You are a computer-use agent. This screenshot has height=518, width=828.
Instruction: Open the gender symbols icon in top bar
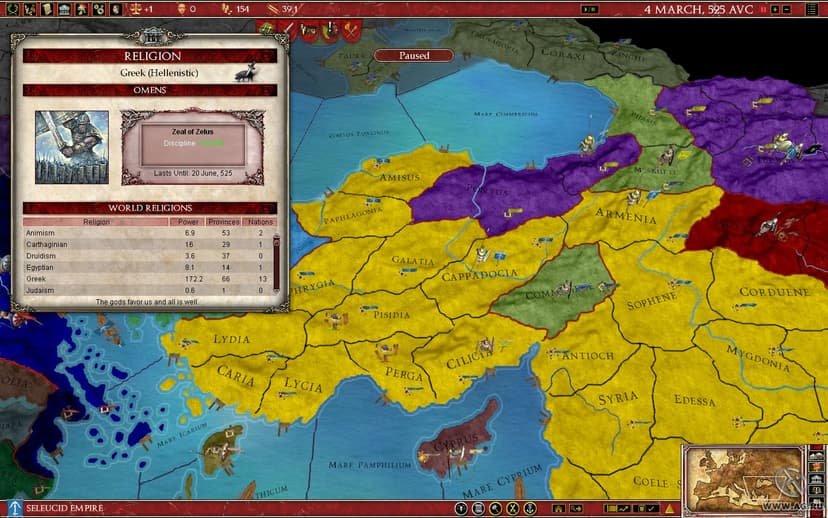point(99,8)
